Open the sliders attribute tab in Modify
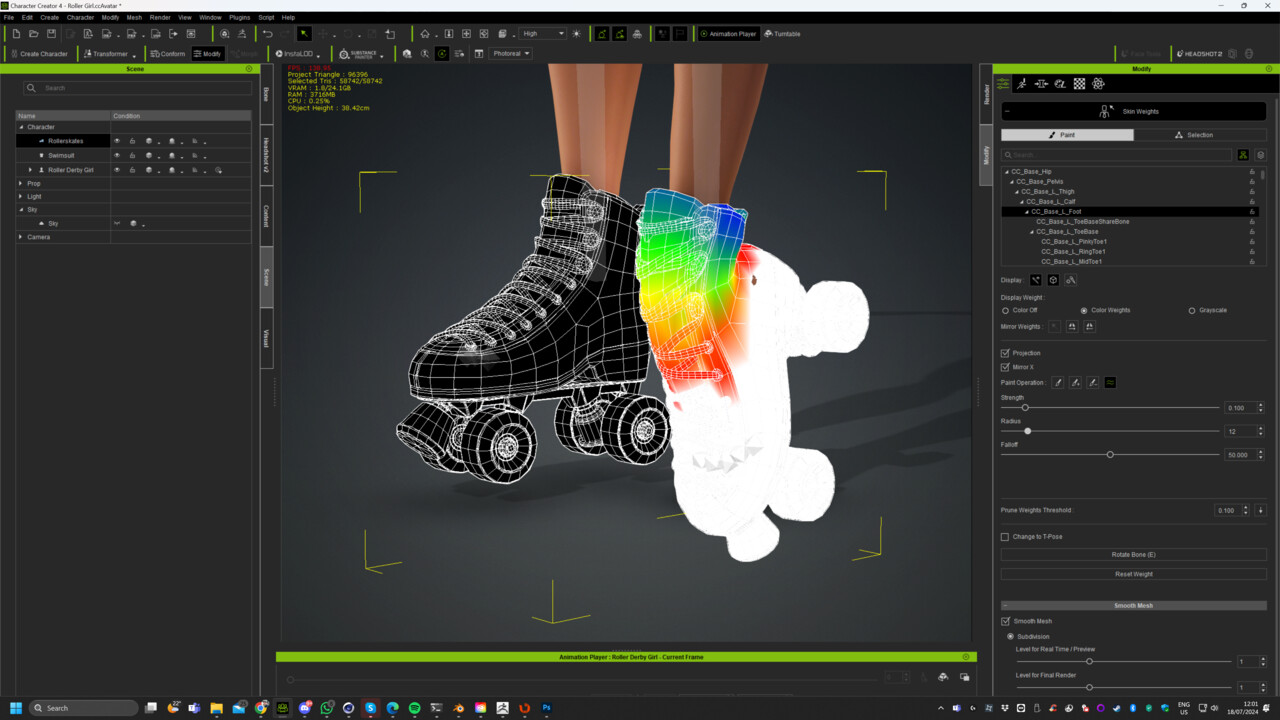 [1003, 84]
